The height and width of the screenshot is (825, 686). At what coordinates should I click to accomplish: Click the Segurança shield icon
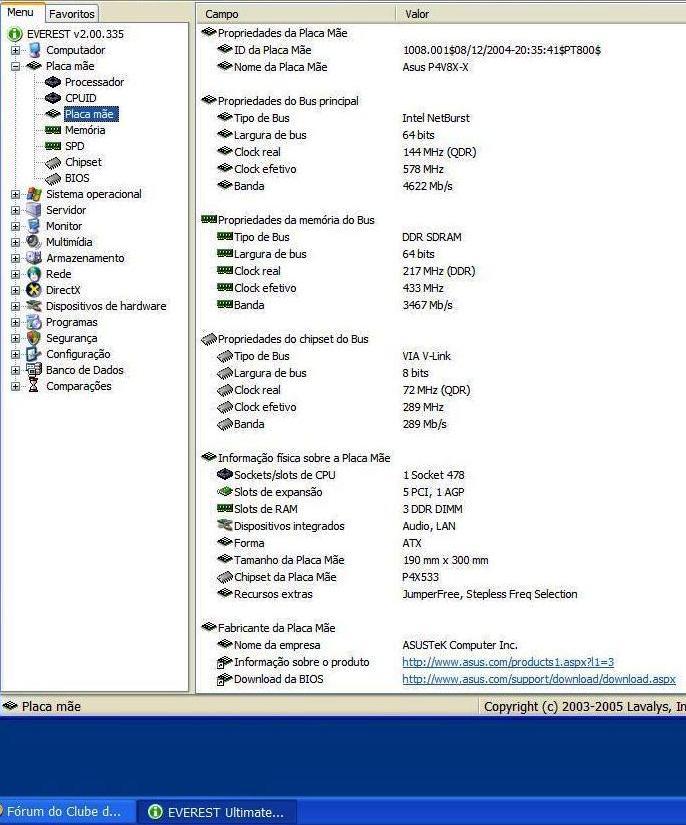(34, 338)
